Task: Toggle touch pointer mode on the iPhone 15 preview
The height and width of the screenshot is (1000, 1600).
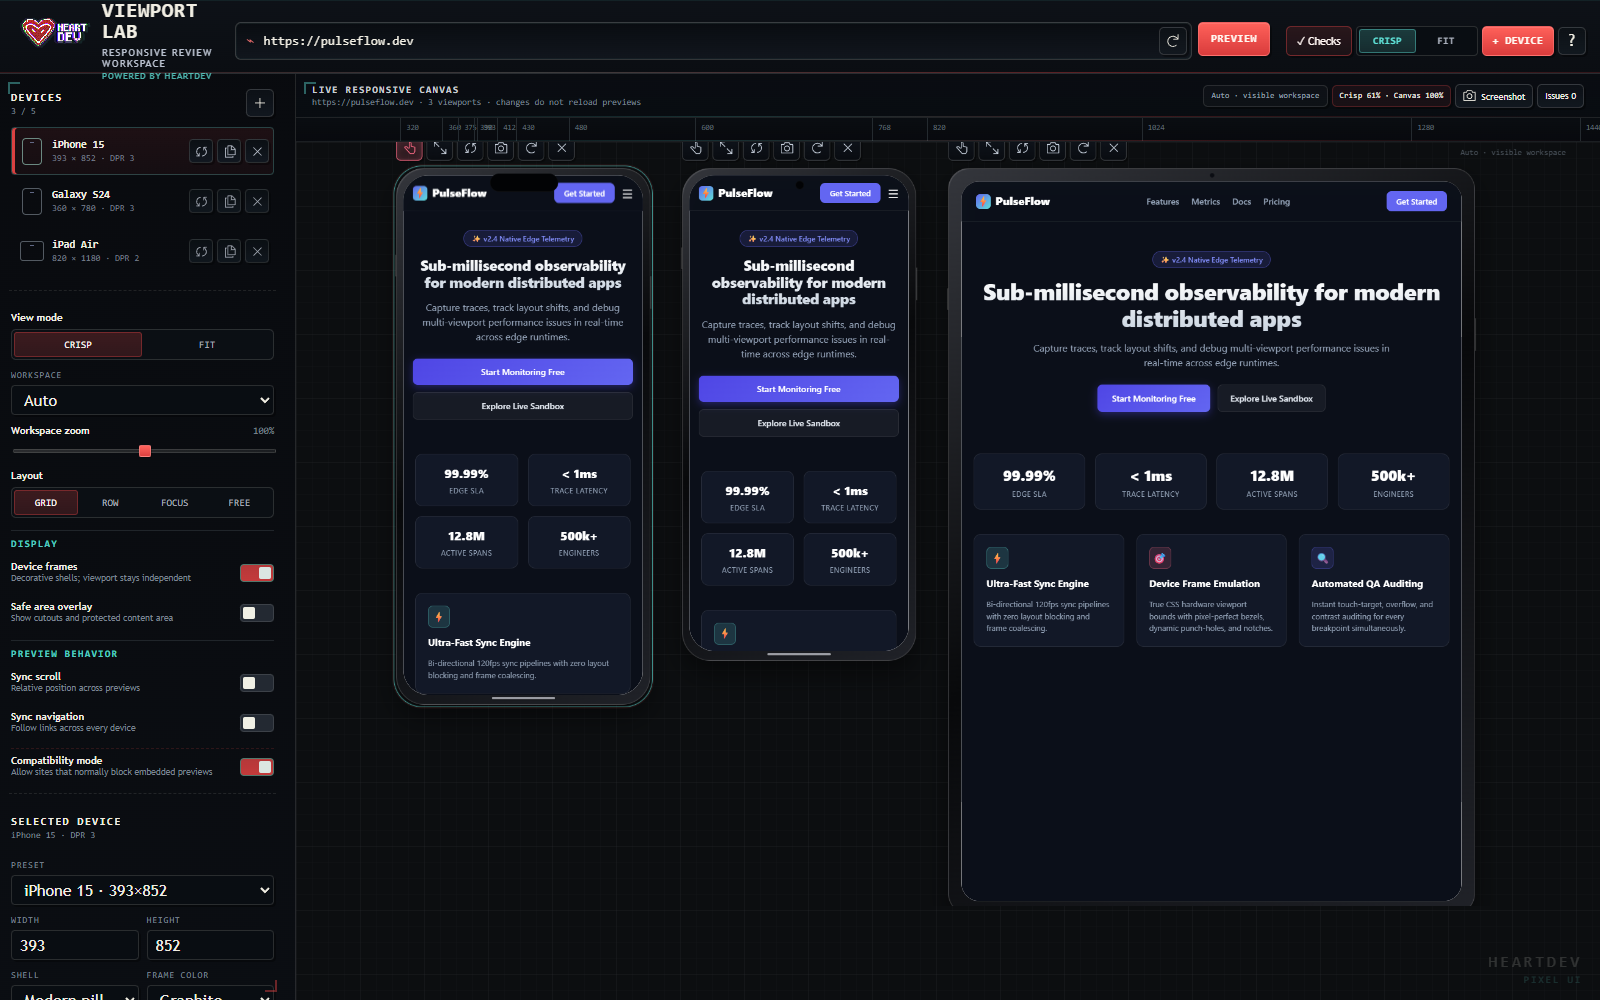Action: pyautogui.click(x=409, y=148)
